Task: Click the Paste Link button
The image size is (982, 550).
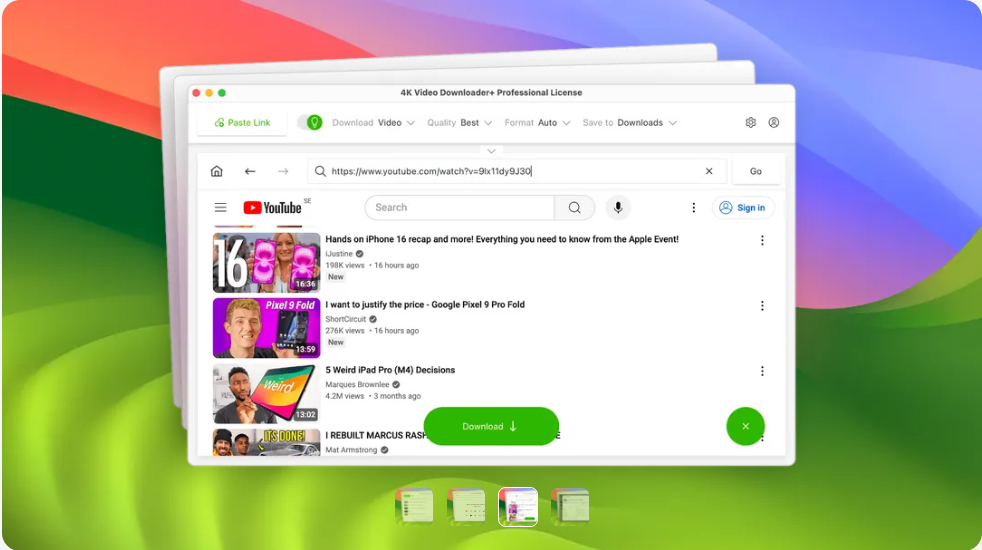Action: tap(242, 123)
